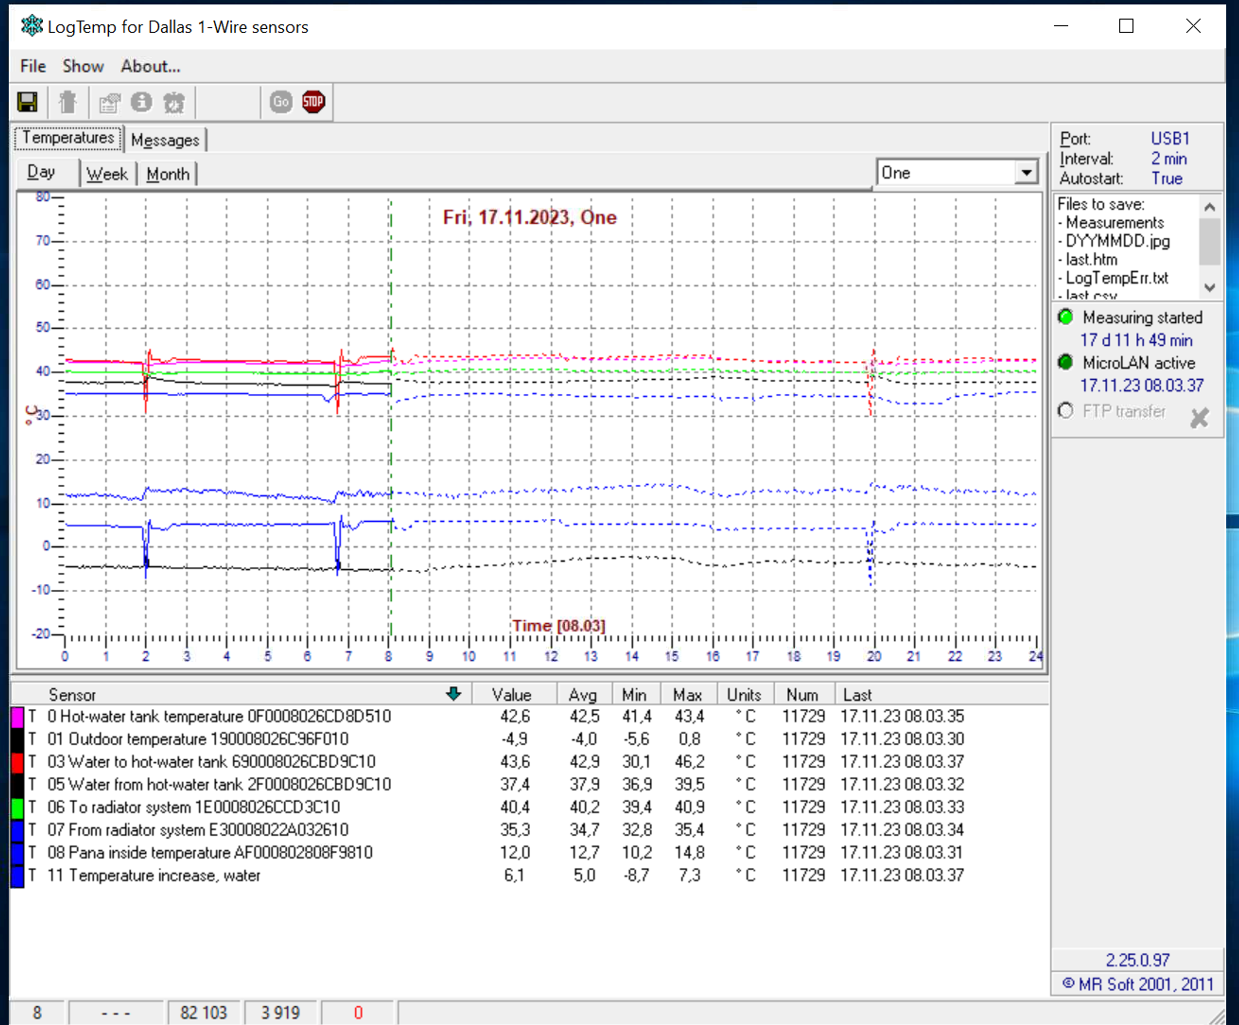Click the info circle toolbar icon
1239x1025 pixels.
point(142,102)
